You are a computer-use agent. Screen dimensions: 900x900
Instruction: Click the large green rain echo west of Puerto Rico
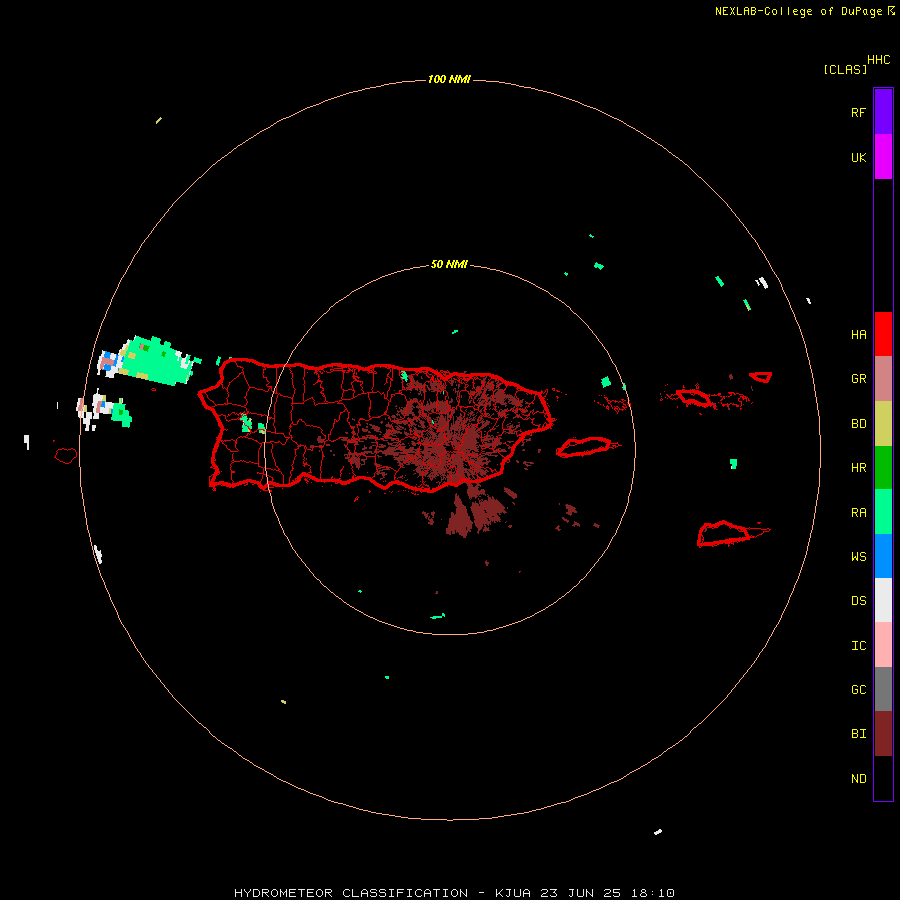tap(156, 362)
